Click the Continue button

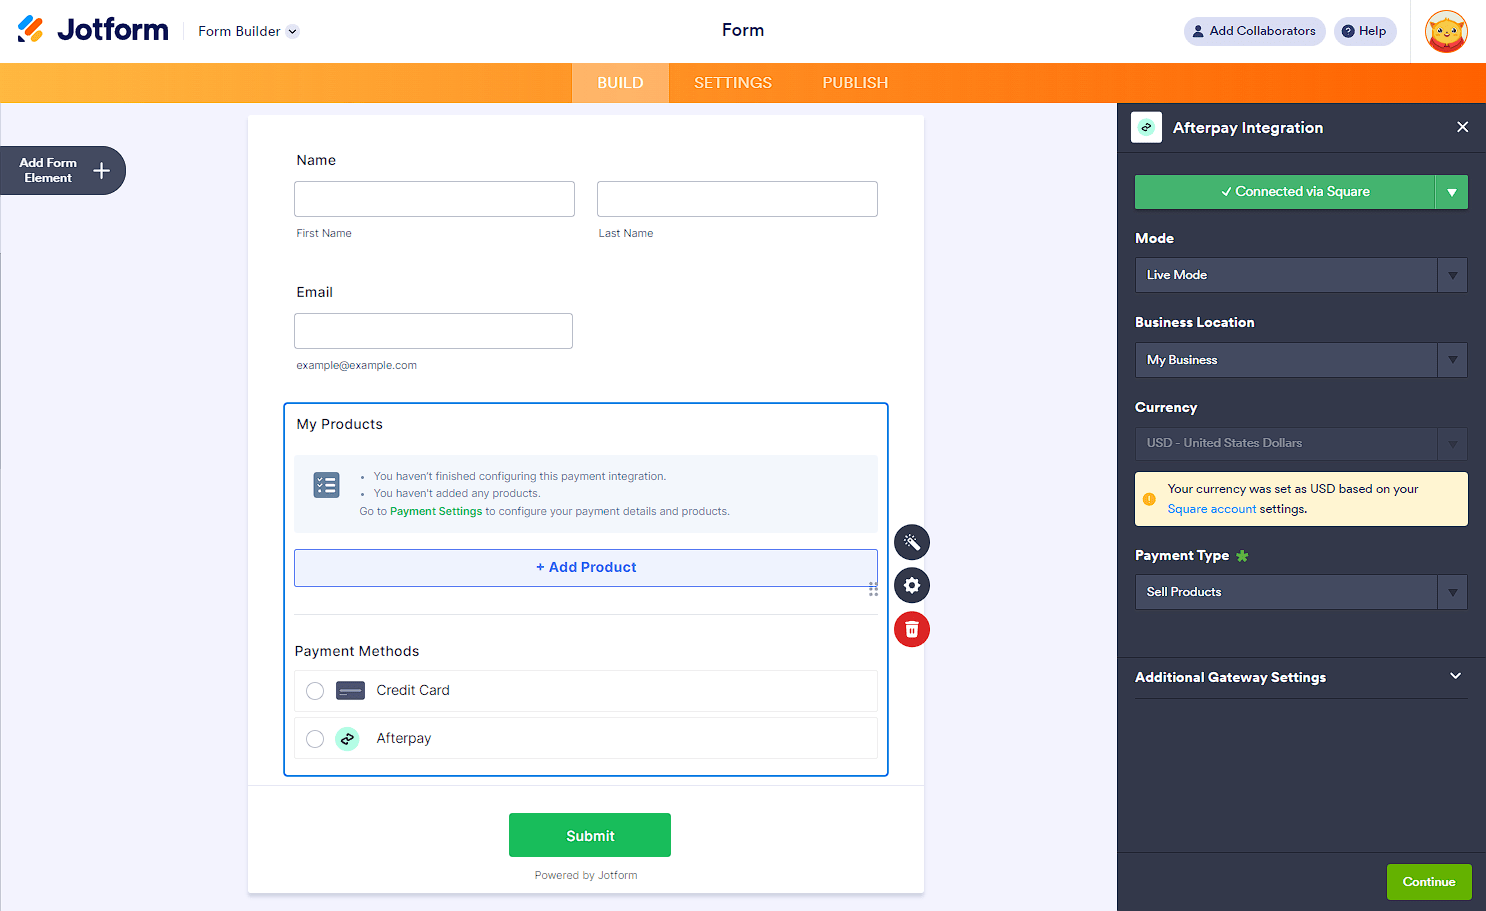(x=1429, y=882)
